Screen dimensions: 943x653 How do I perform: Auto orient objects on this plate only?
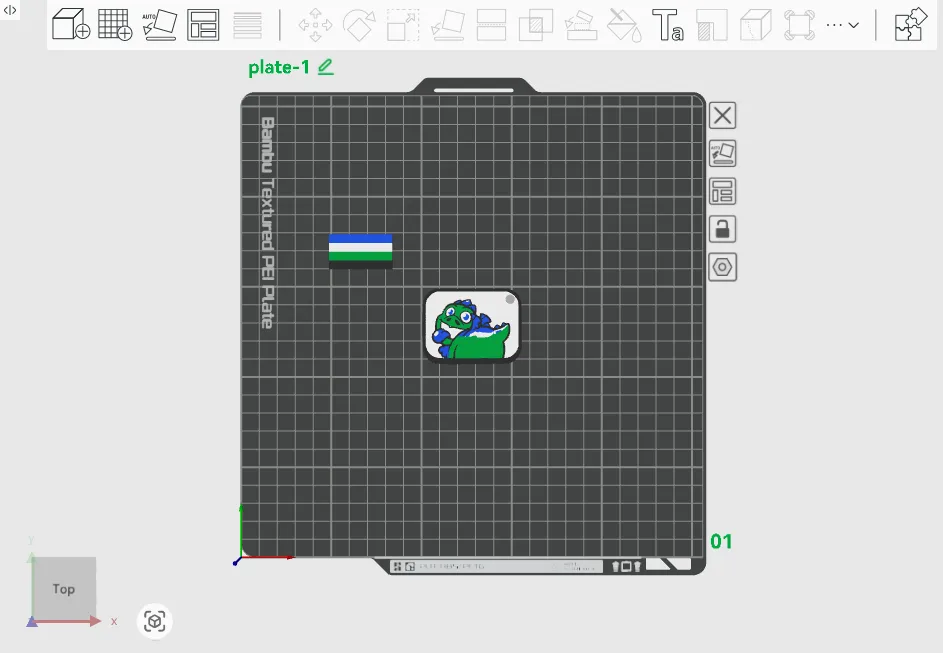coord(722,153)
